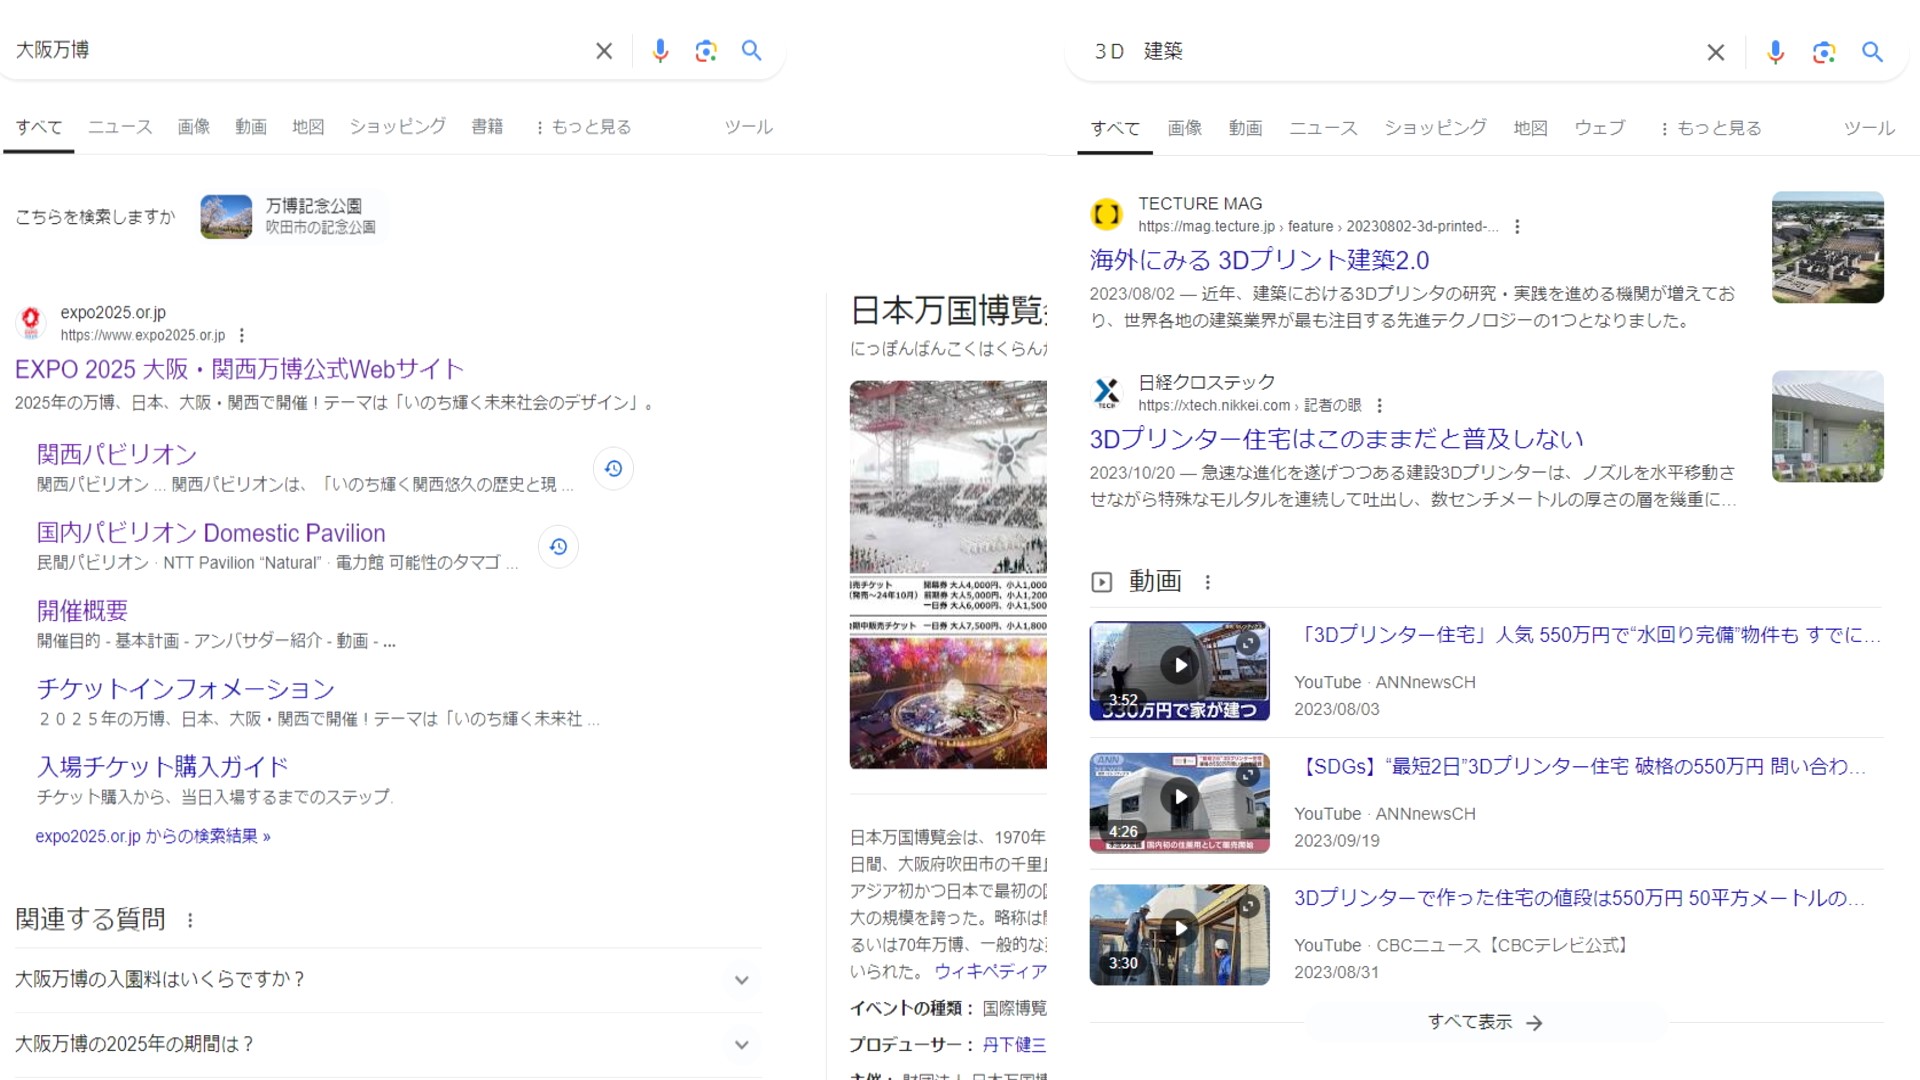The height and width of the screenshot is (1080, 1920).
Task: Expand 大阪万博の入園料はいくらですか？ question
Action: pos(388,980)
